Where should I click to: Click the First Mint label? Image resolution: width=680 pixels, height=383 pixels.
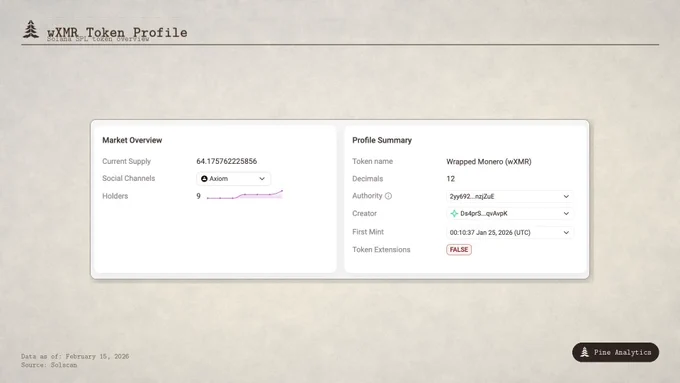pyautogui.click(x=368, y=232)
